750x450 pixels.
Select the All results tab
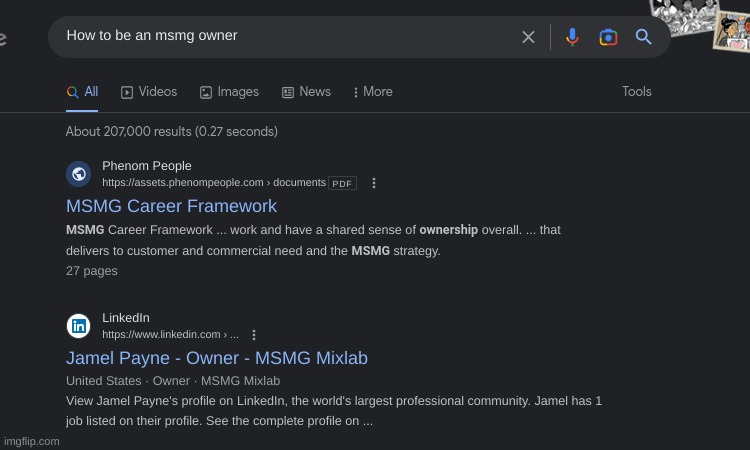point(82,92)
